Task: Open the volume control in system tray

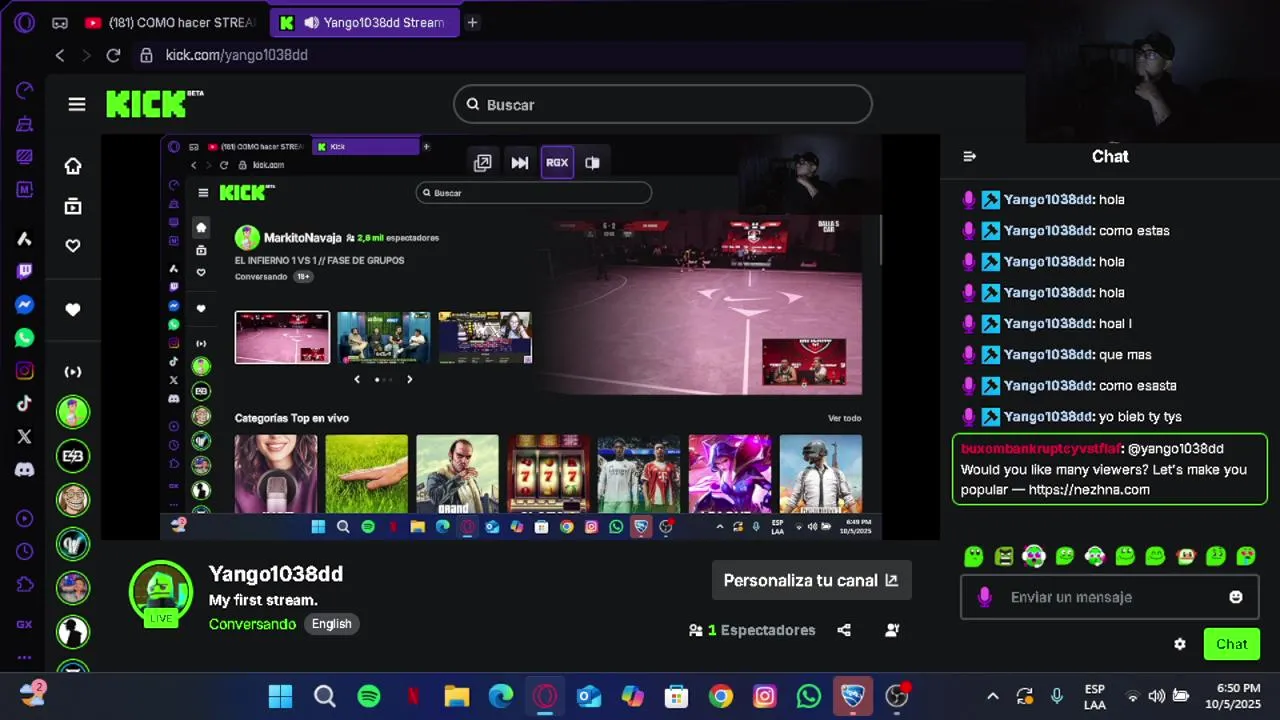Action: [1157, 696]
